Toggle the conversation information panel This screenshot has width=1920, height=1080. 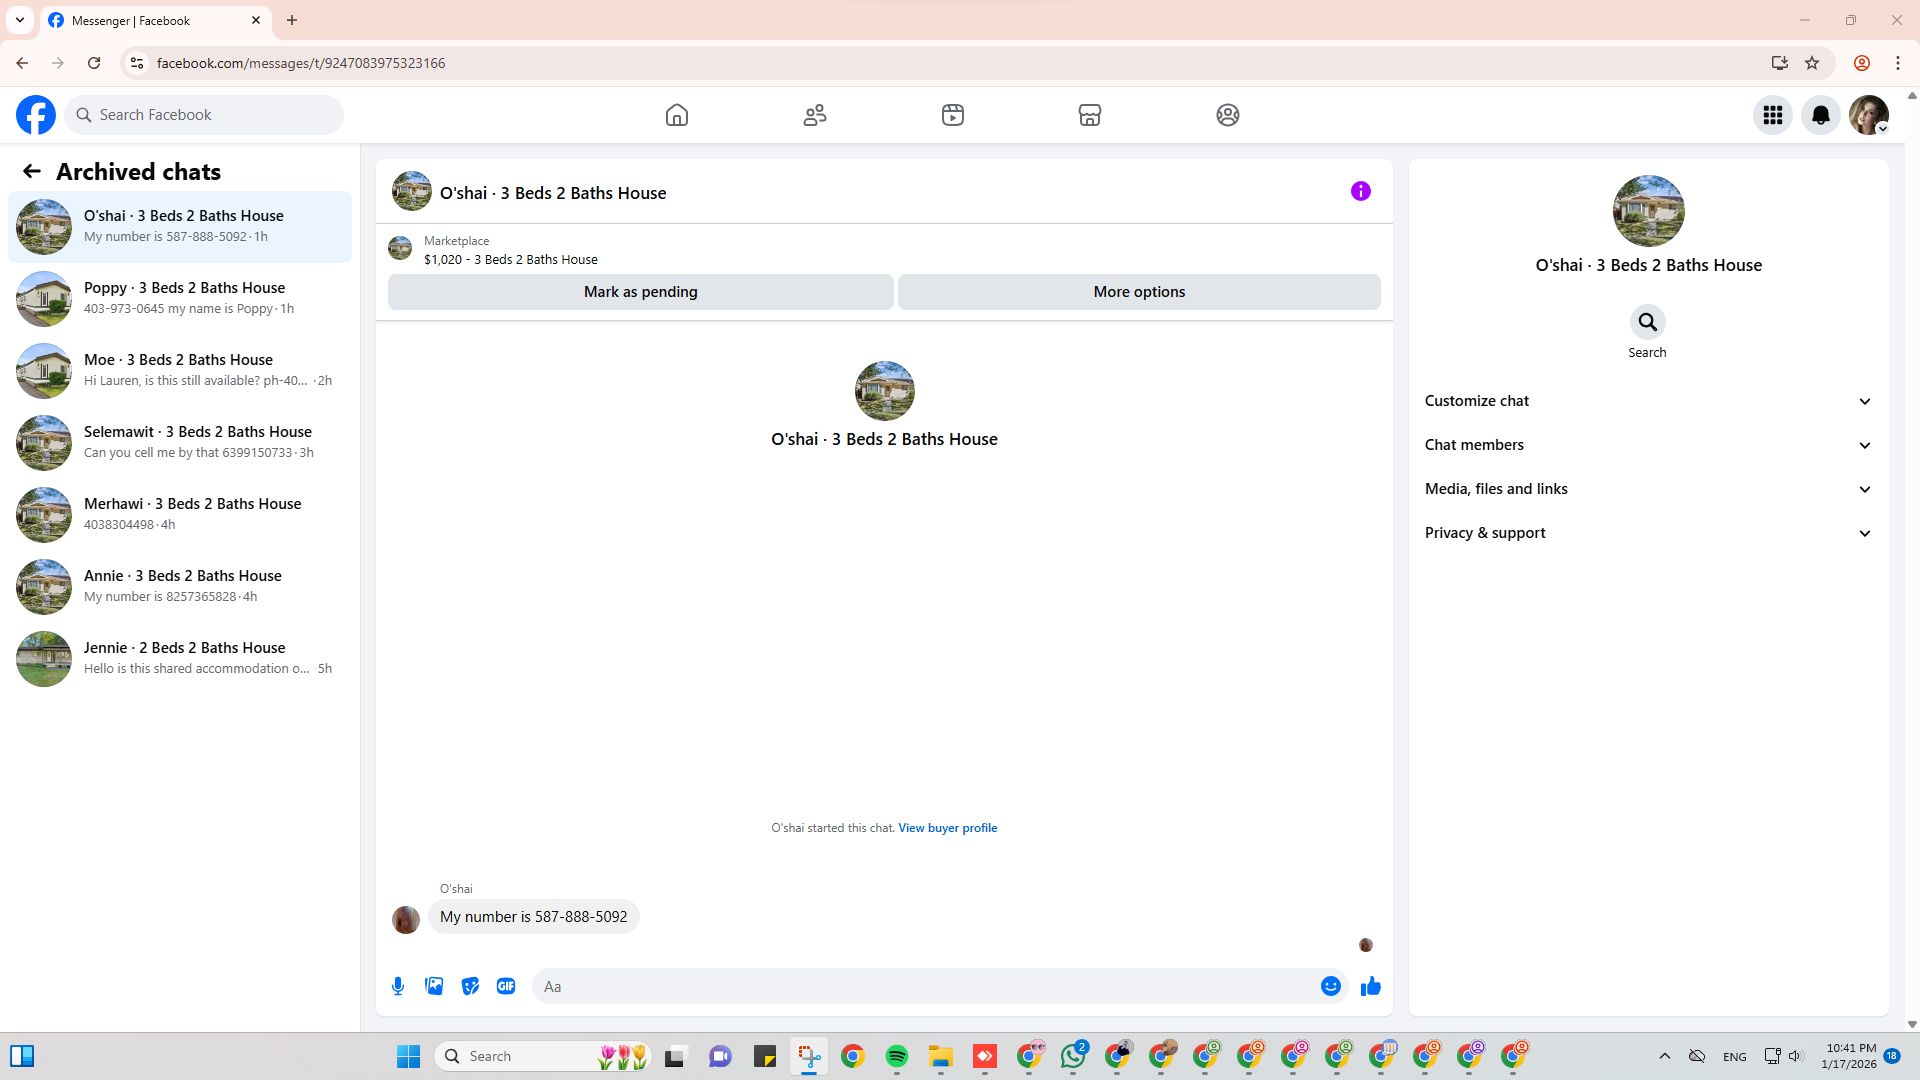point(1360,191)
